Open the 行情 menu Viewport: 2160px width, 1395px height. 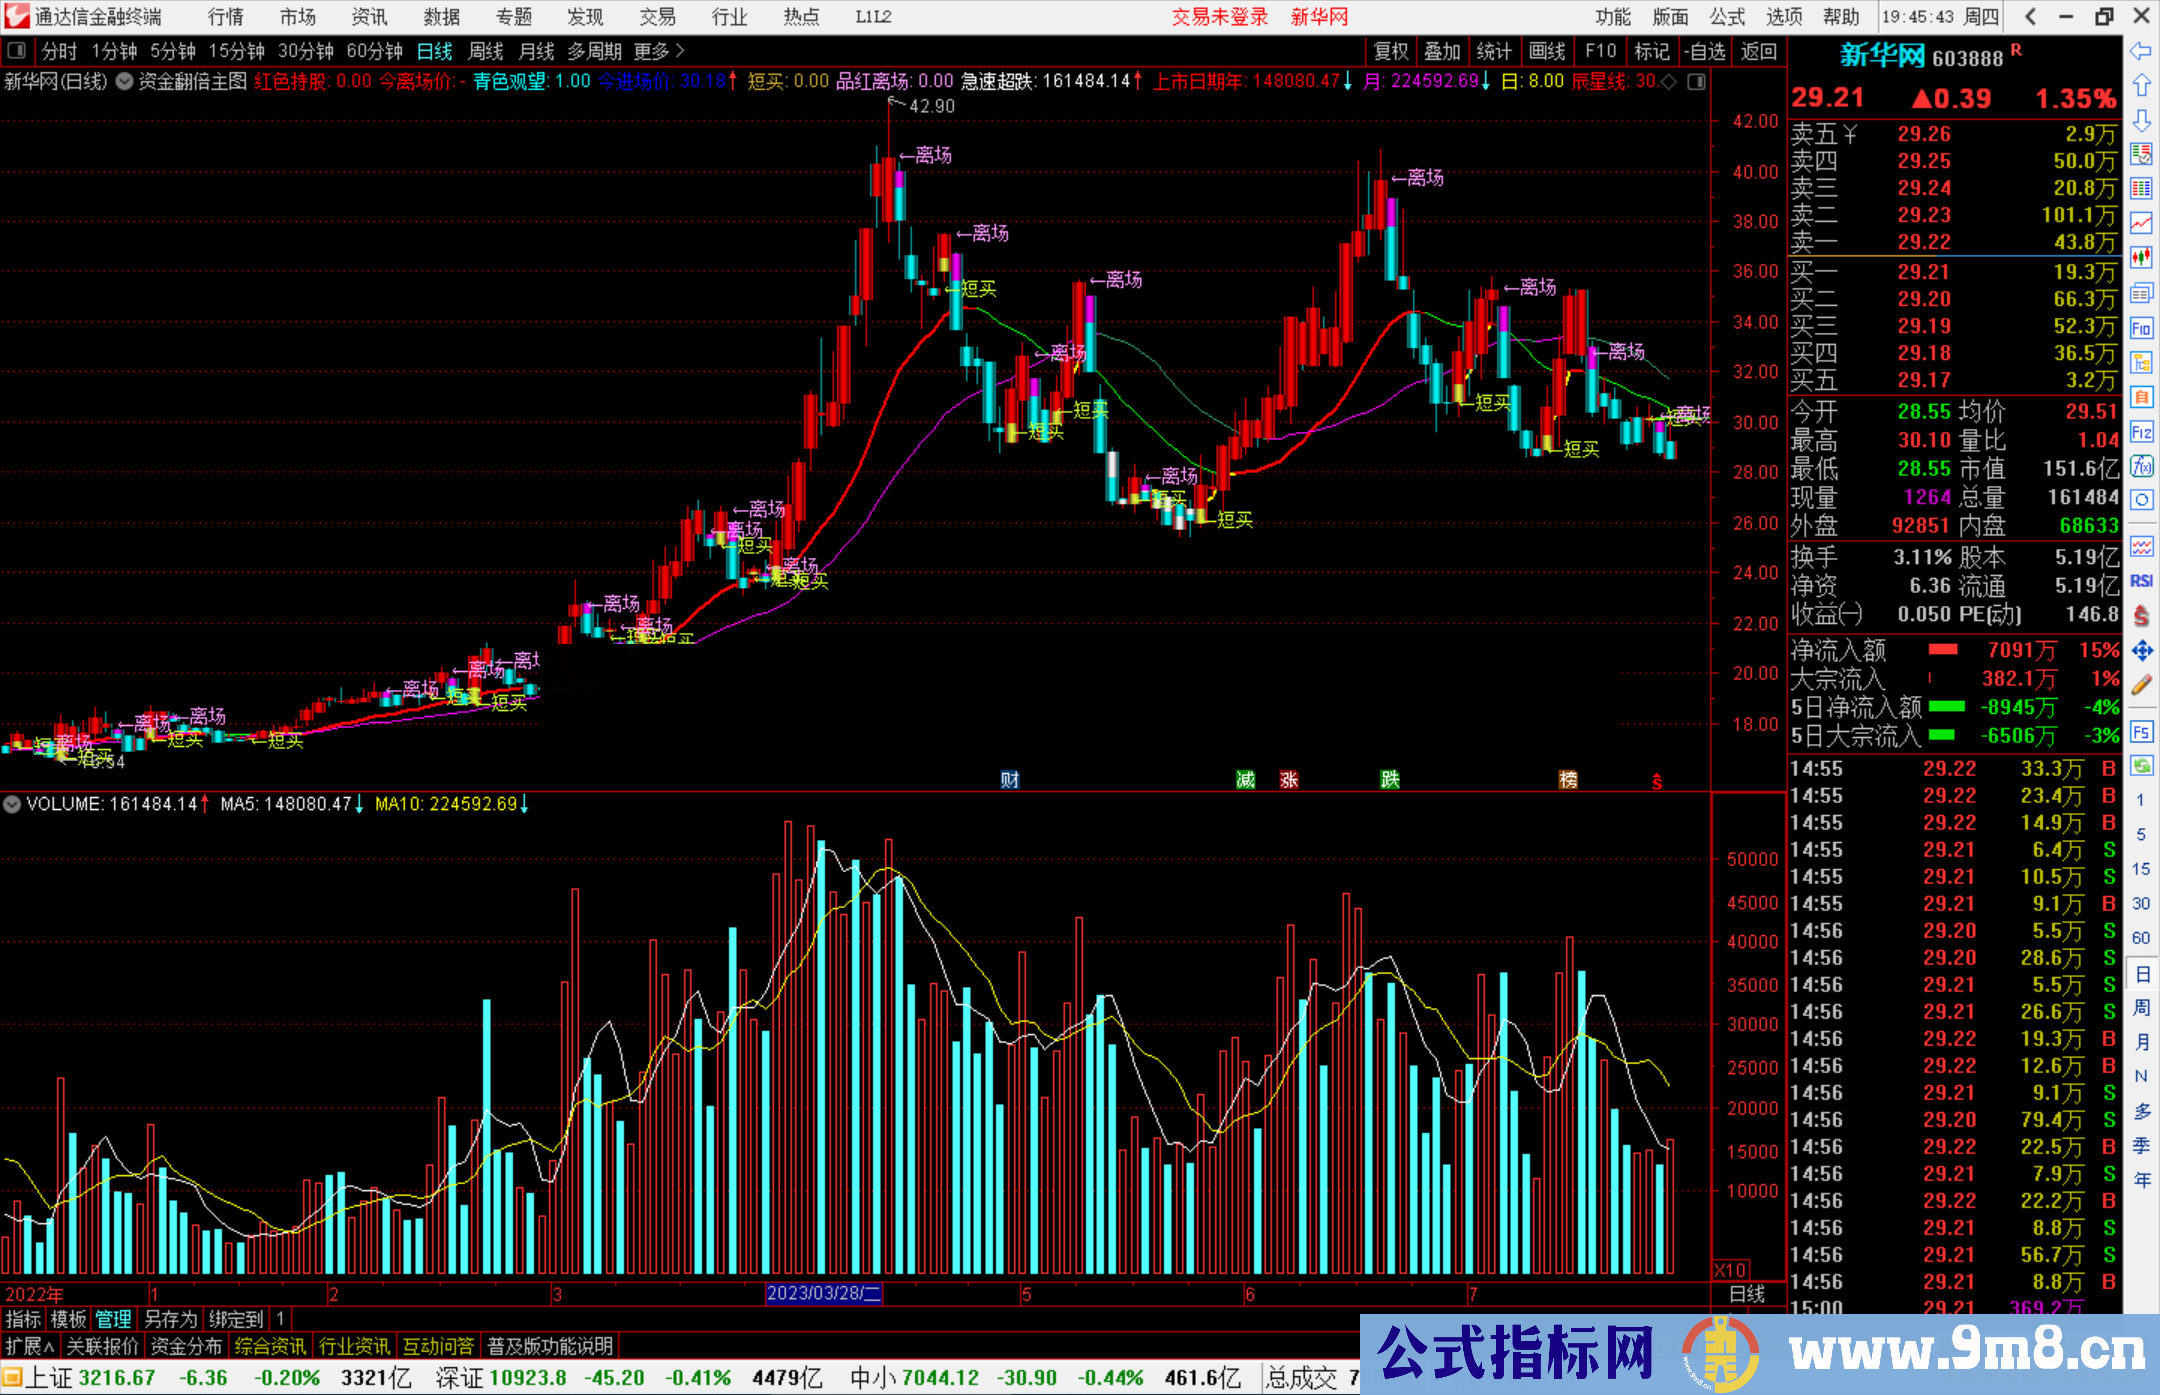[x=226, y=16]
